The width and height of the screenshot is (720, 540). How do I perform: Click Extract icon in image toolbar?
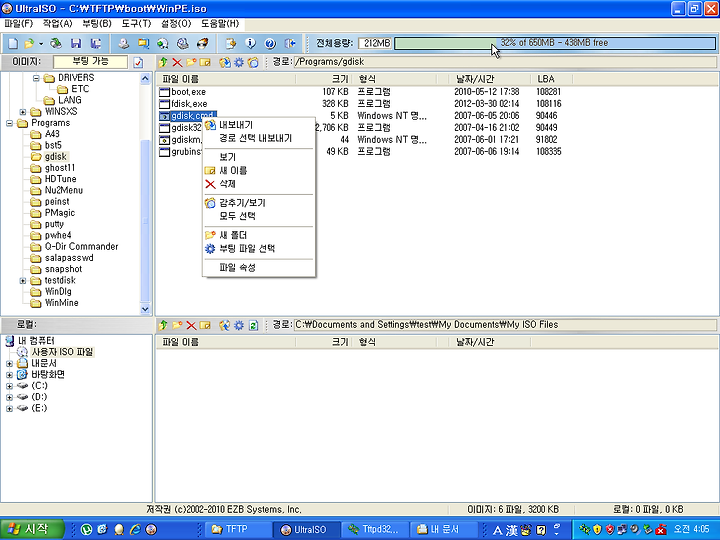pyautogui.click(x=225, y=62)
